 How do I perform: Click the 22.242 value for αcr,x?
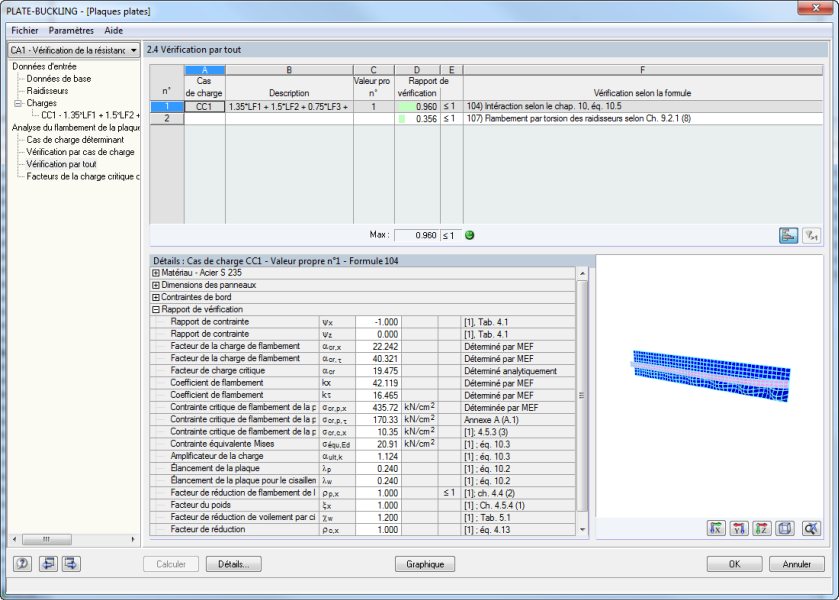378,347
